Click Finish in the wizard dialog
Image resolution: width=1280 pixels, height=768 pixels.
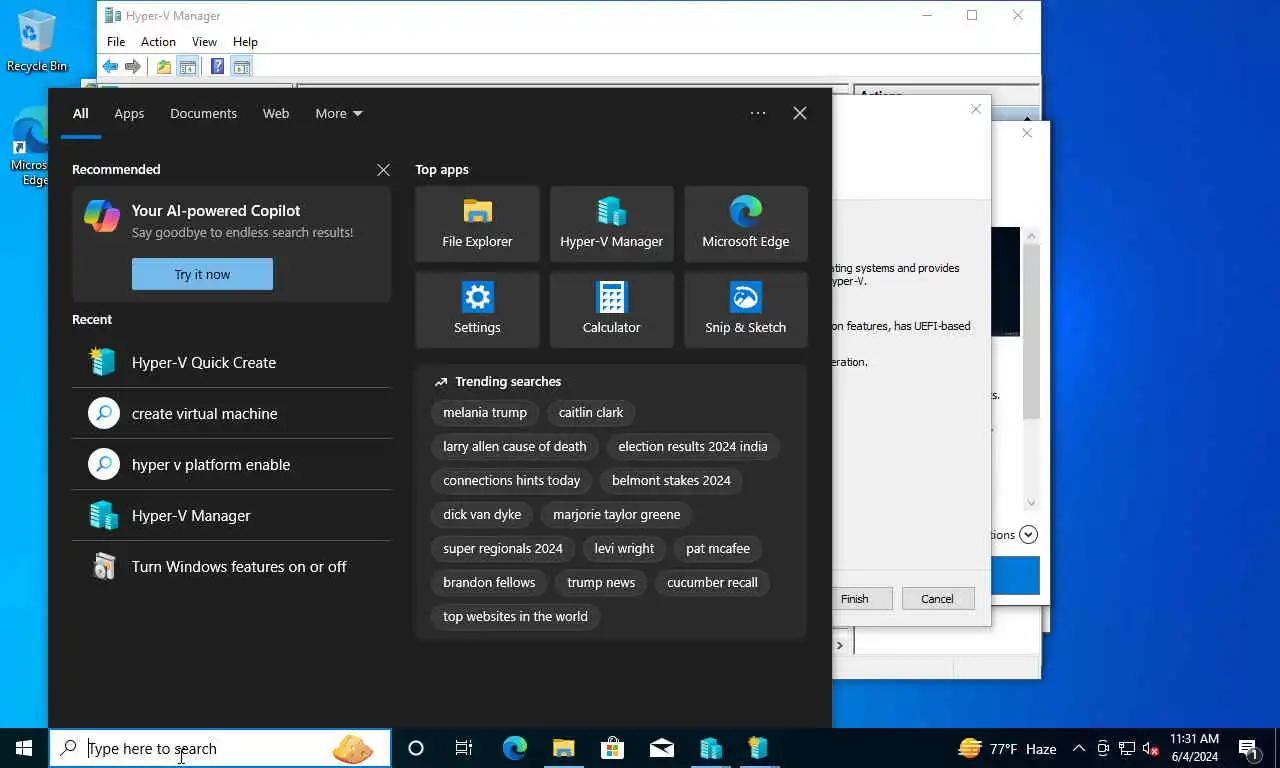point(855,599)
